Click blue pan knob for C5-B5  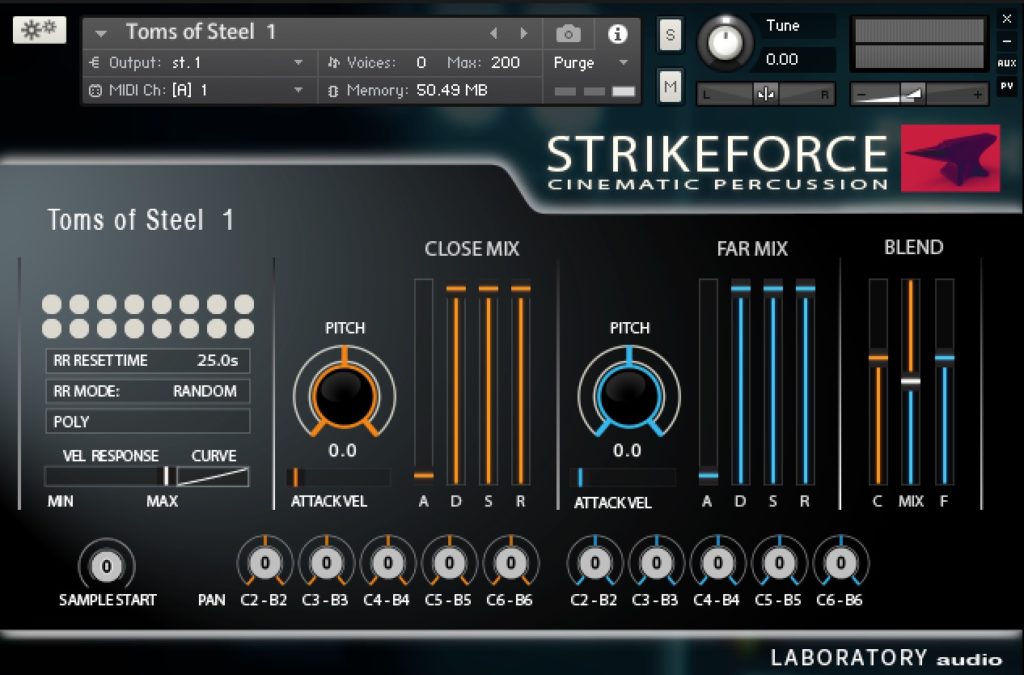[x=778, y=563]
